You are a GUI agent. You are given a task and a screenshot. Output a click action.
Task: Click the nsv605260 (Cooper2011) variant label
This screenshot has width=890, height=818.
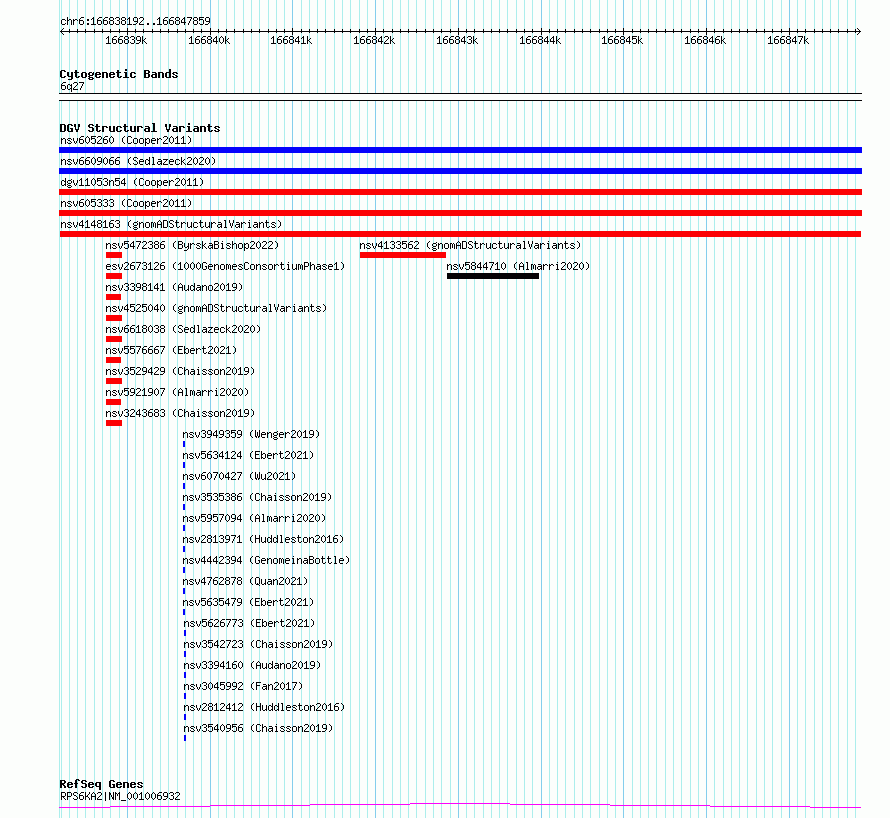point(126,140)
